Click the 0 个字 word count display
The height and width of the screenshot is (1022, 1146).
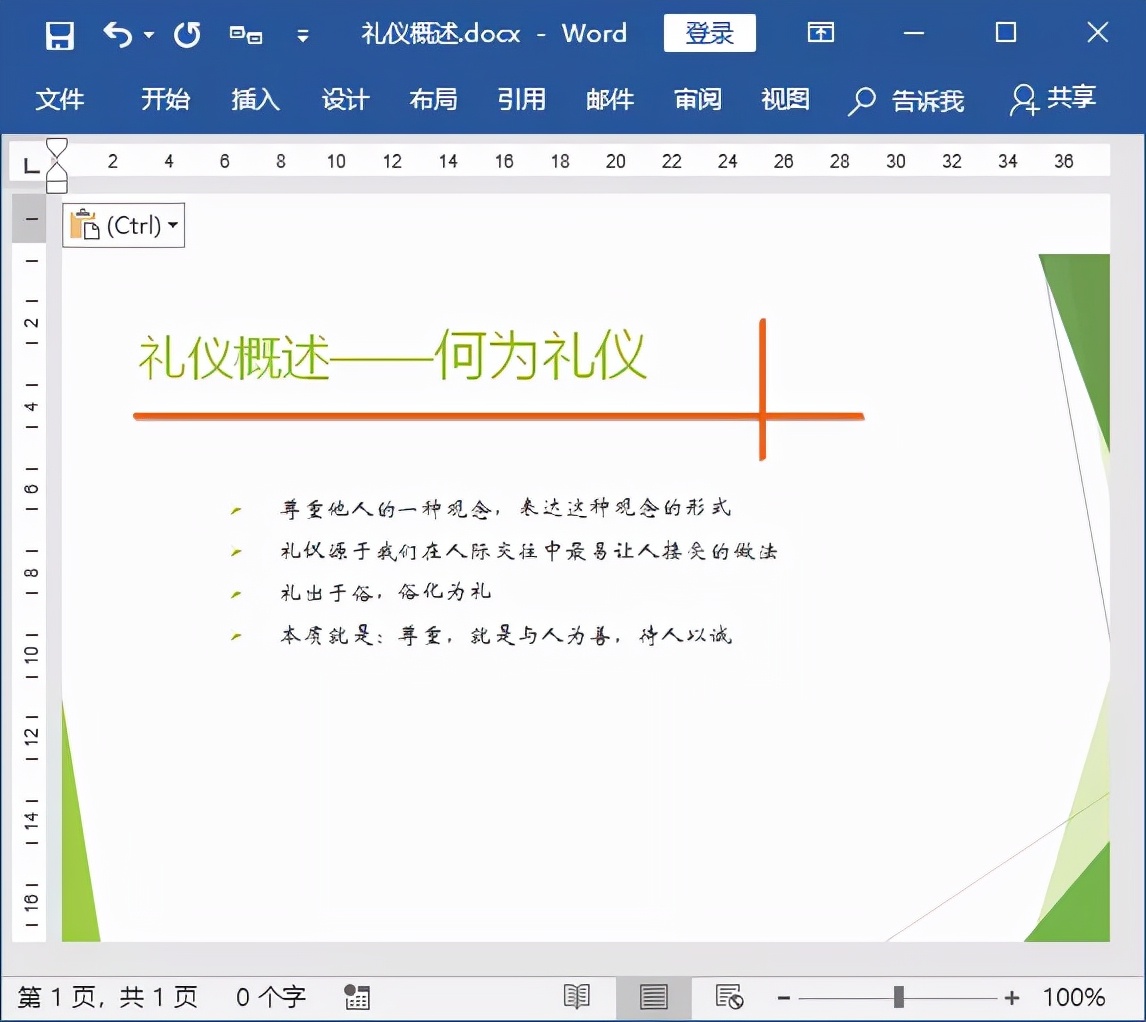(269, 997)
